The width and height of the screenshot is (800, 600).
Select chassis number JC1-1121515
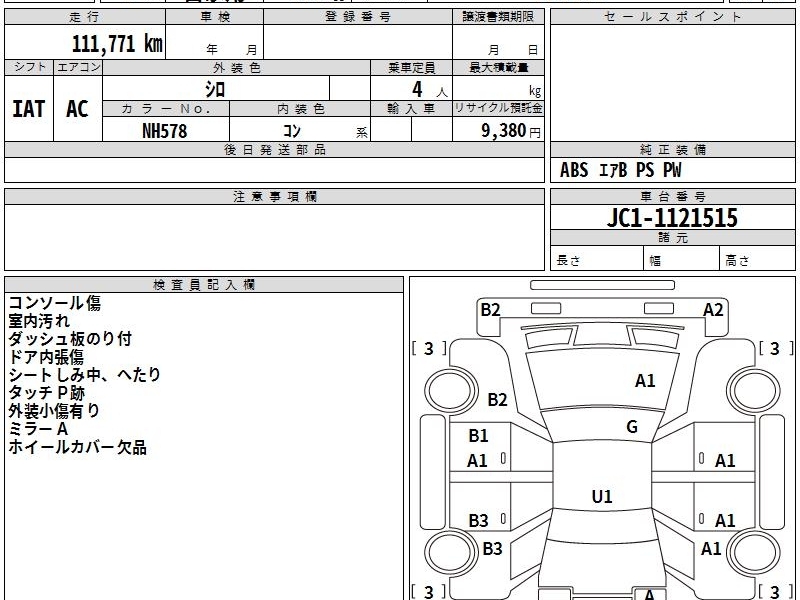tap(672, 218)
